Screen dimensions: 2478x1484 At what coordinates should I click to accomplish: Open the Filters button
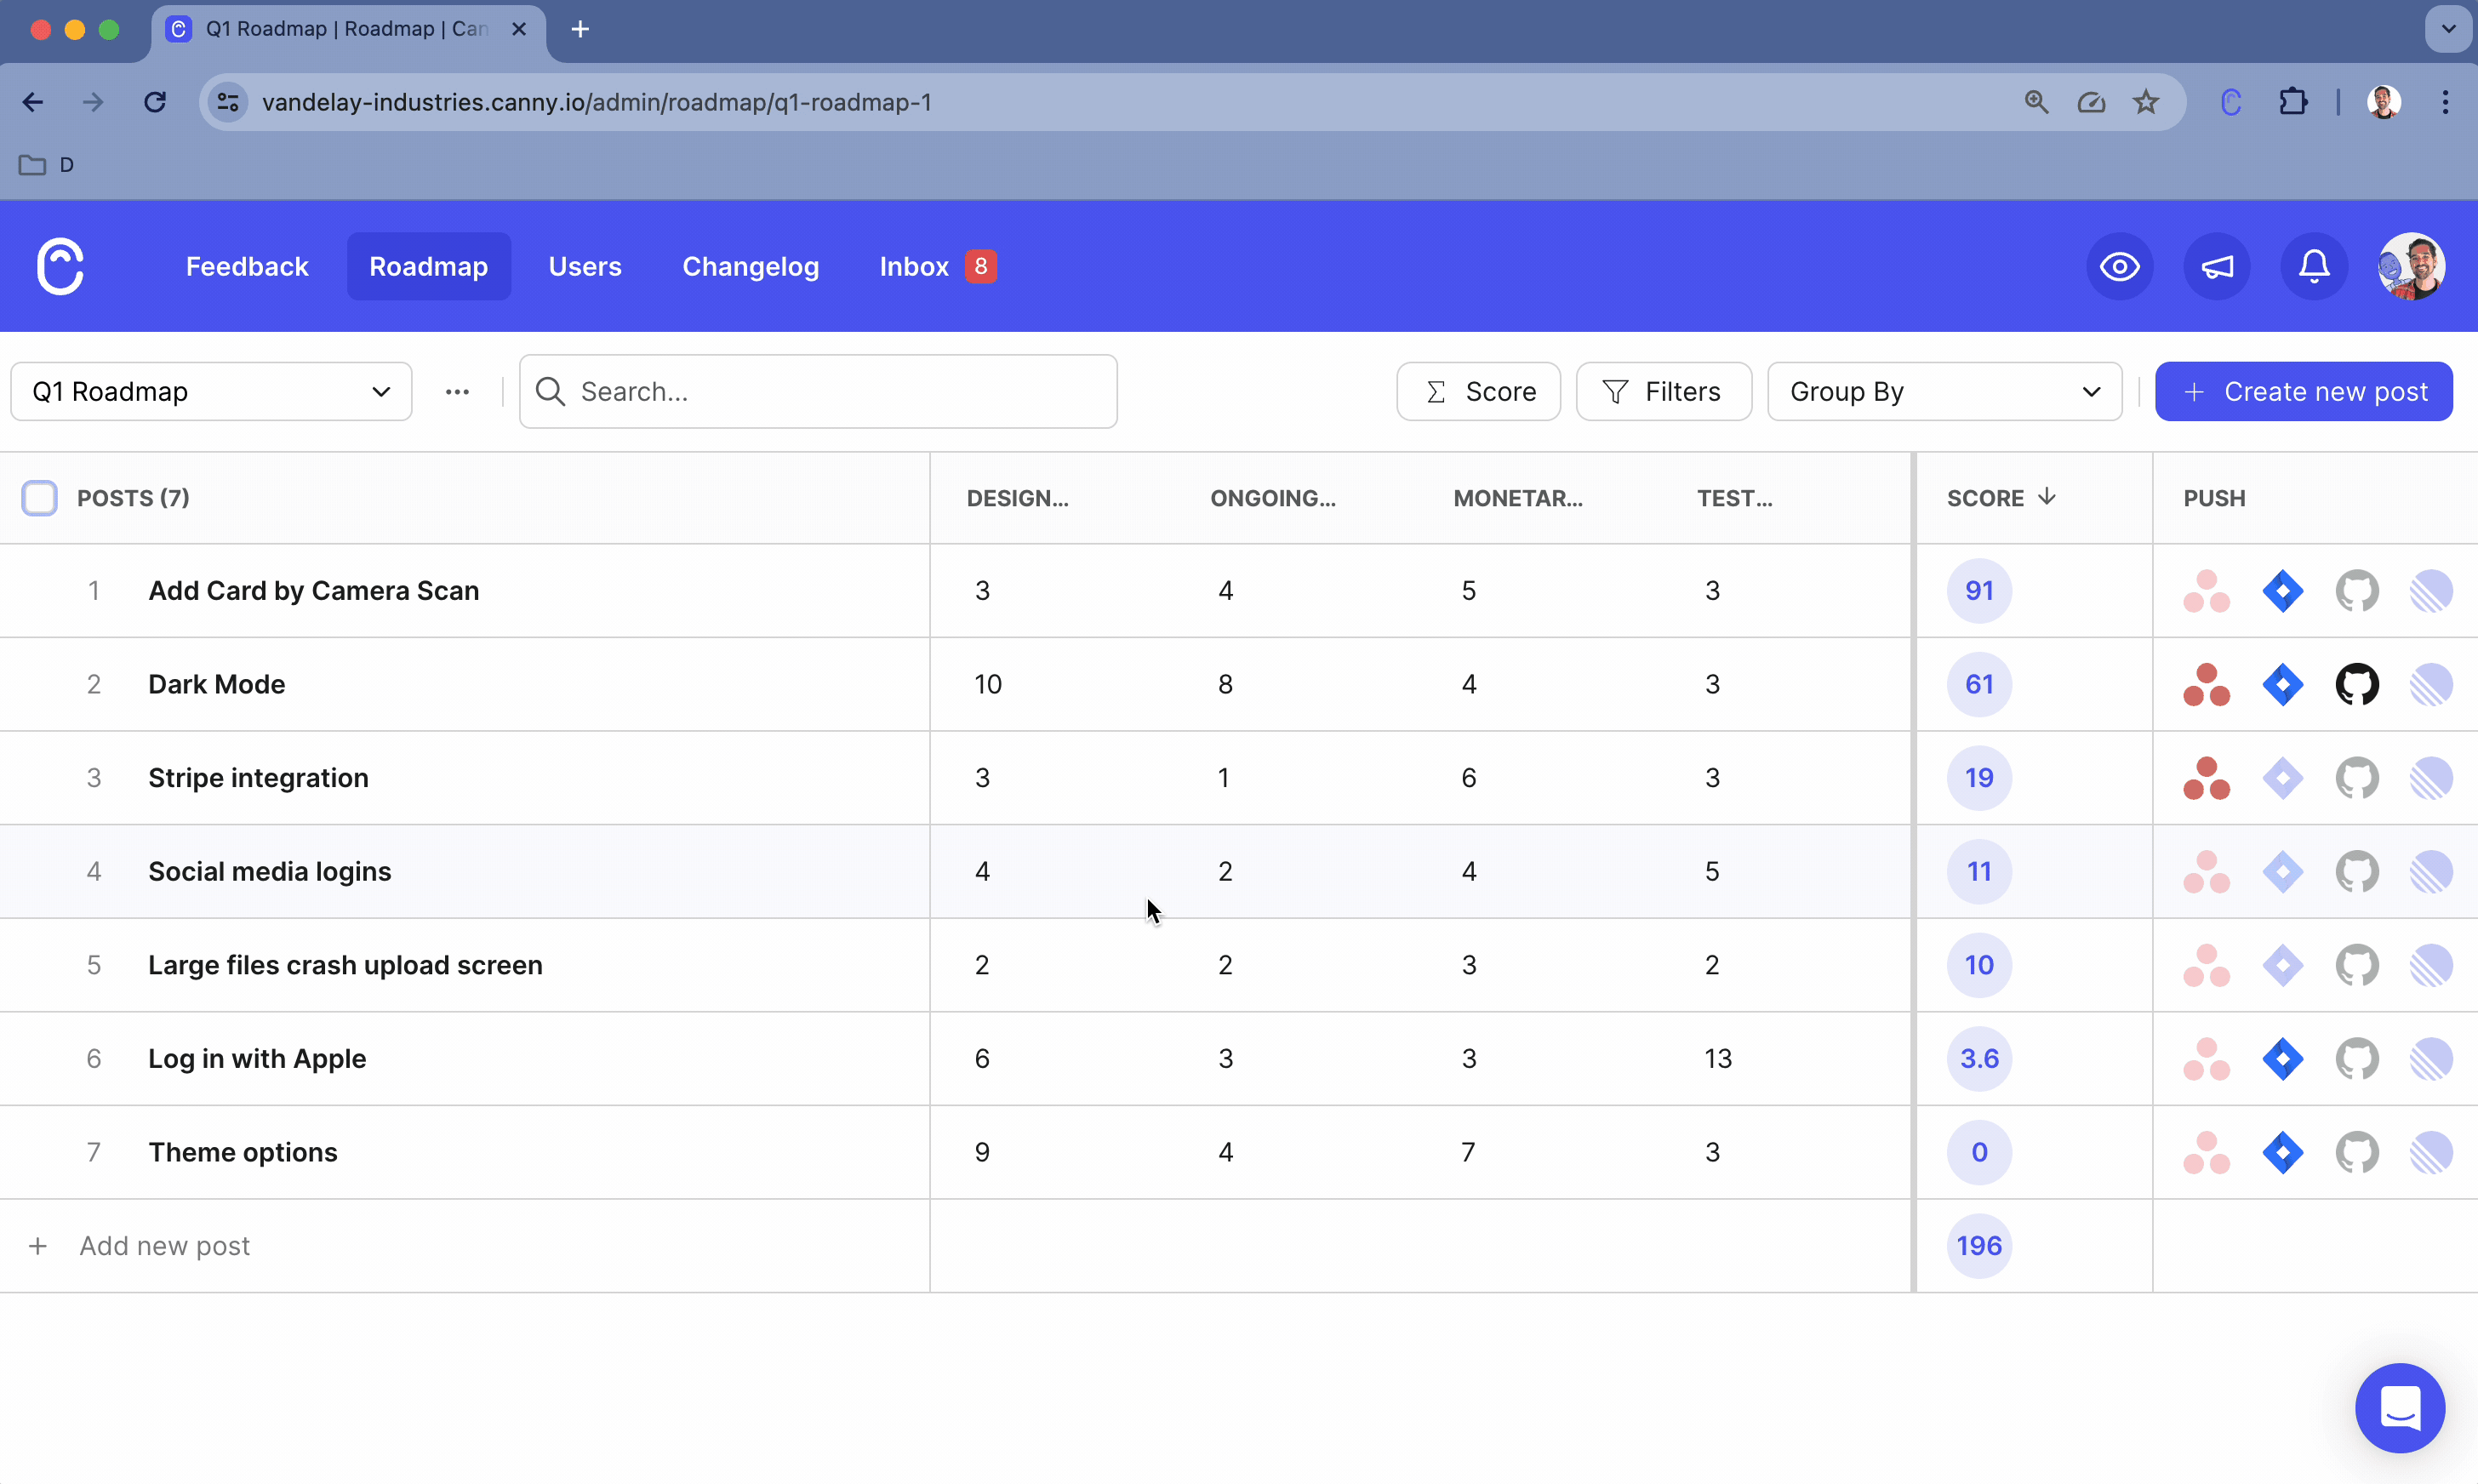click(1663, 392)
